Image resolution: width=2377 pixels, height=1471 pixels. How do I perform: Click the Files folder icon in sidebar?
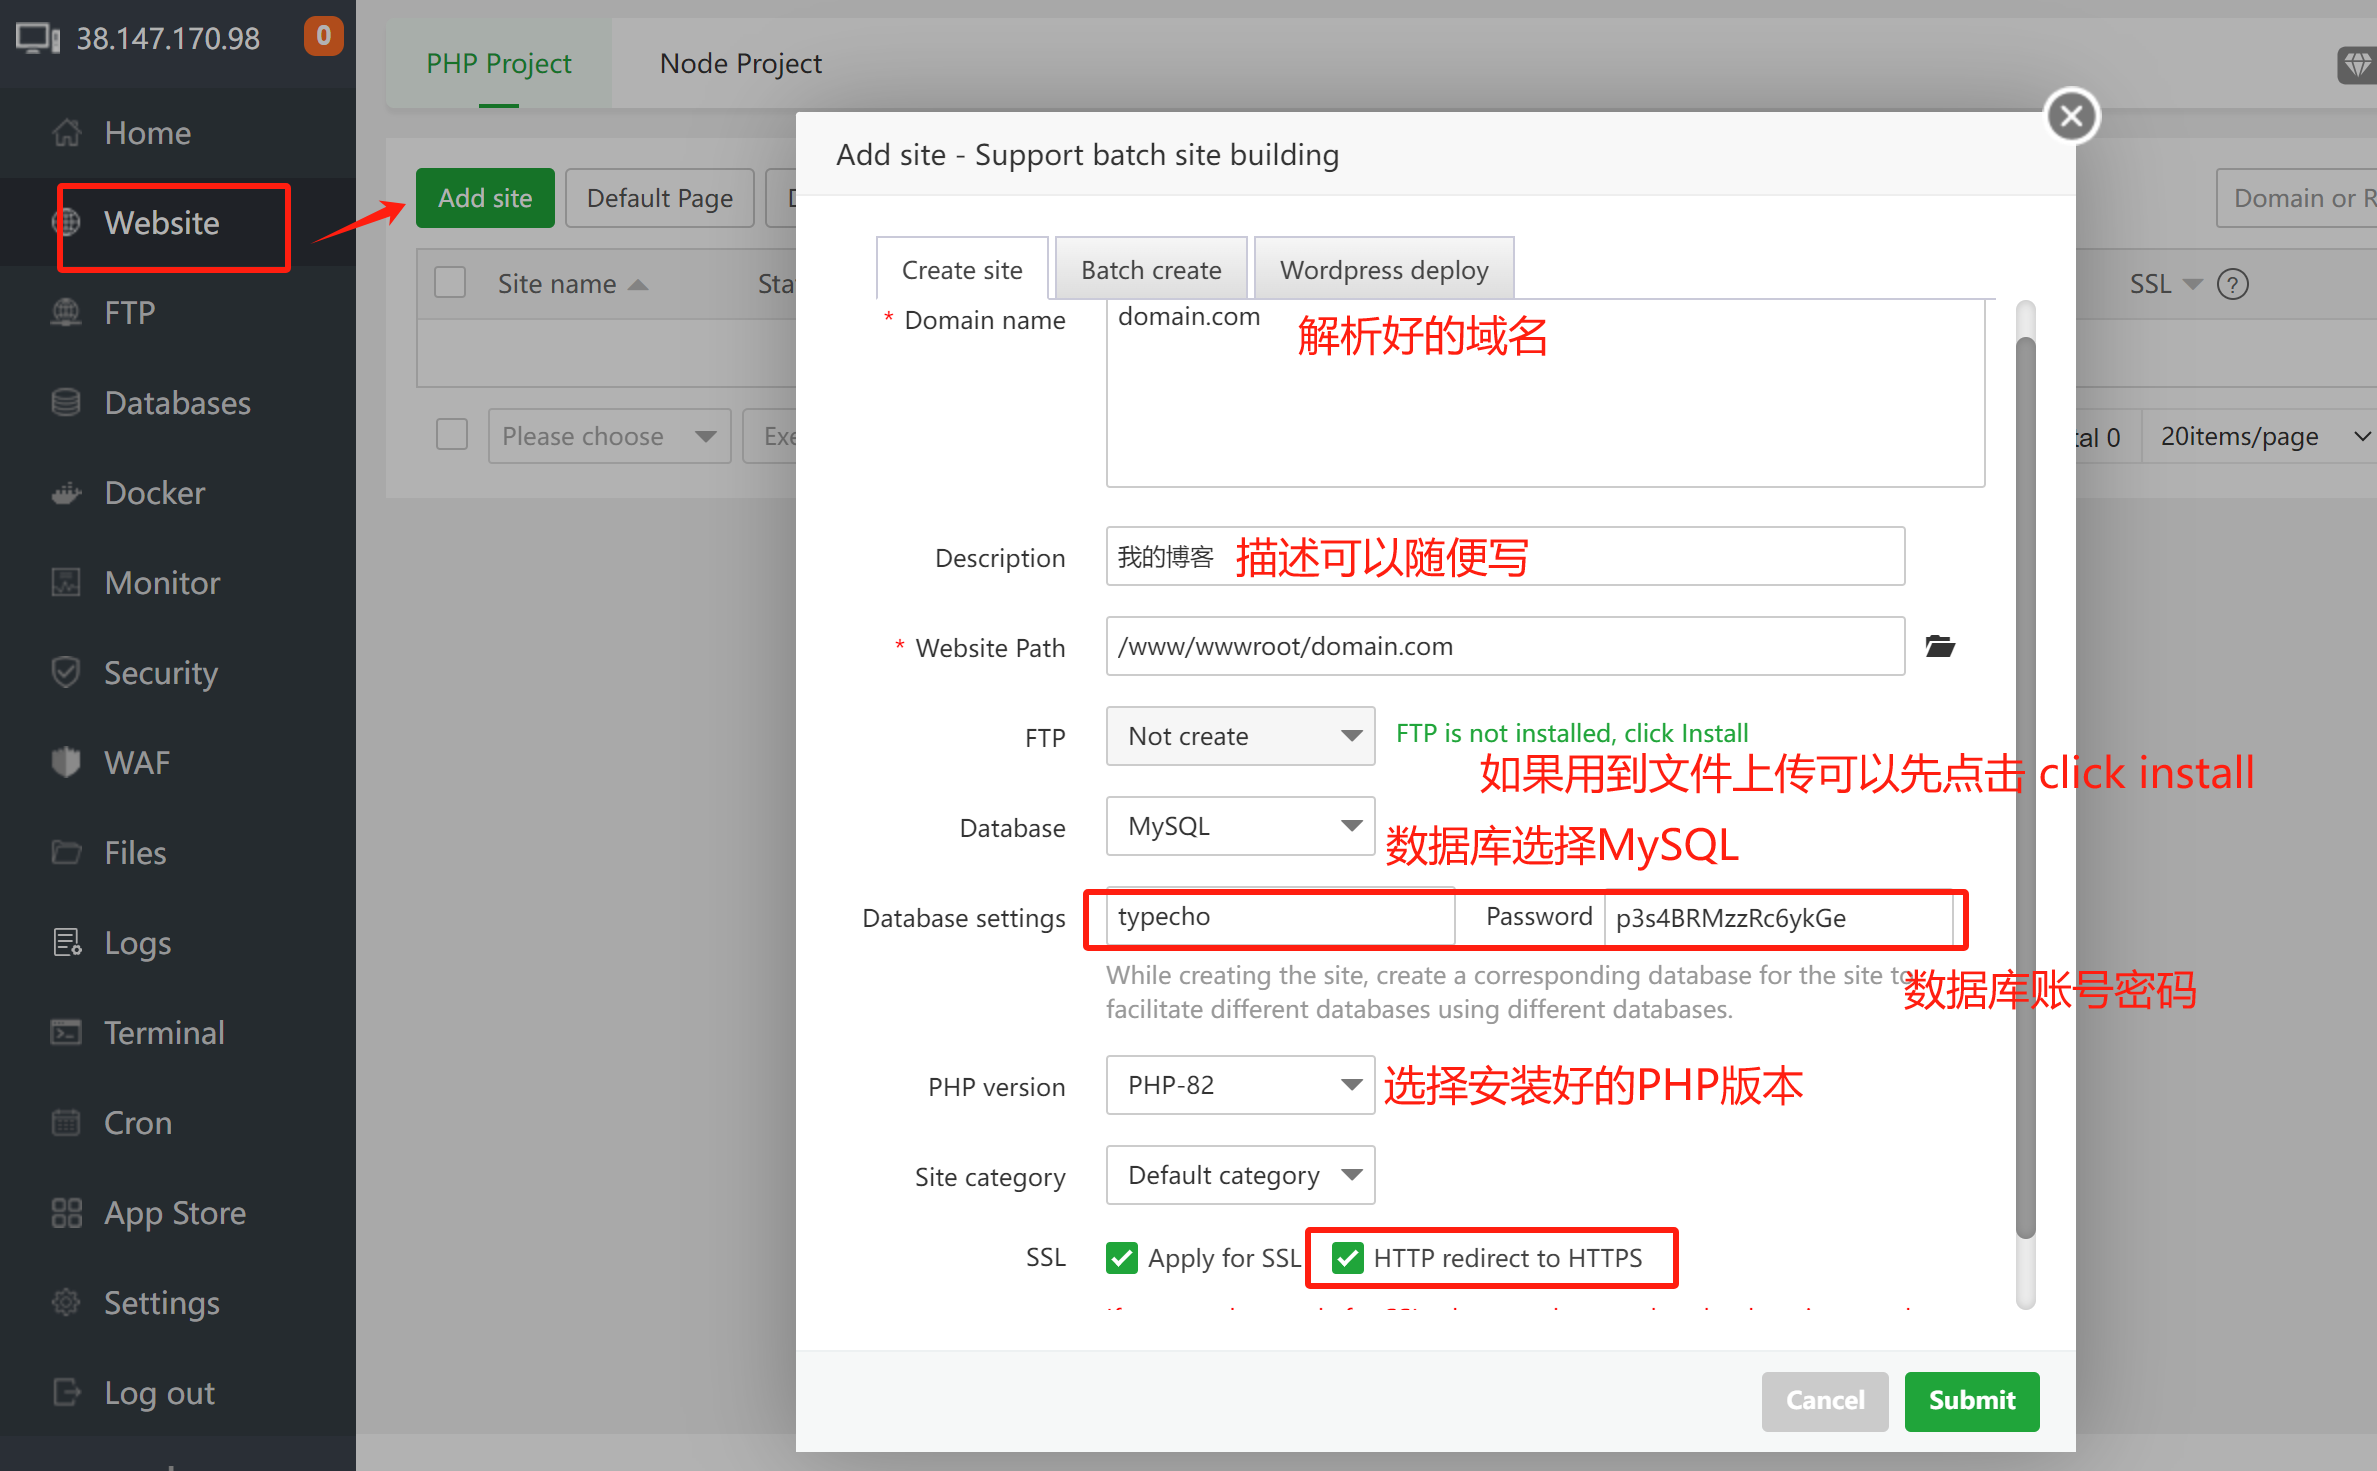[x=66, y=852]
